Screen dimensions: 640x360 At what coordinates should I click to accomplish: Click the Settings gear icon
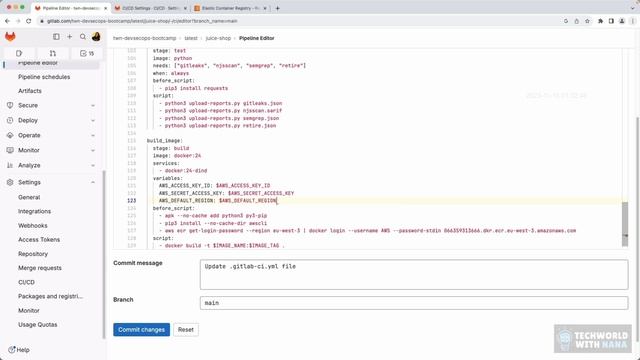(x=10, y=182)
